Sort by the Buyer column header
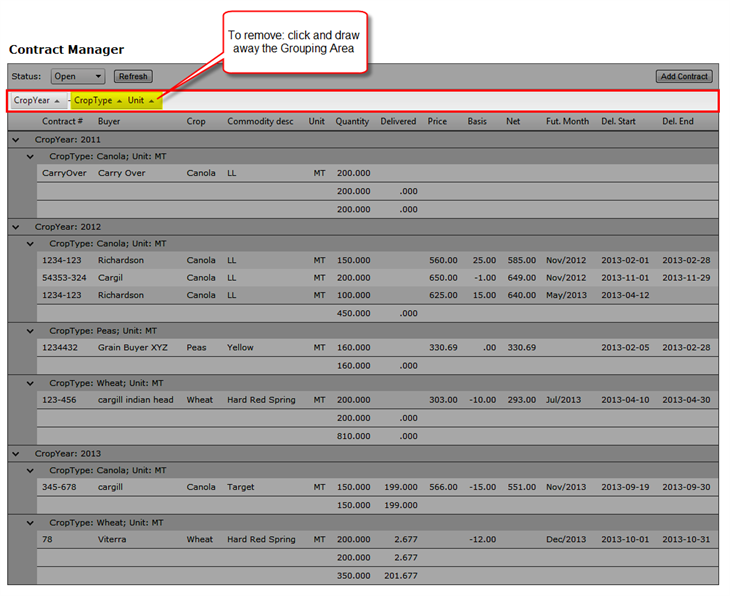 coord(109,121)
